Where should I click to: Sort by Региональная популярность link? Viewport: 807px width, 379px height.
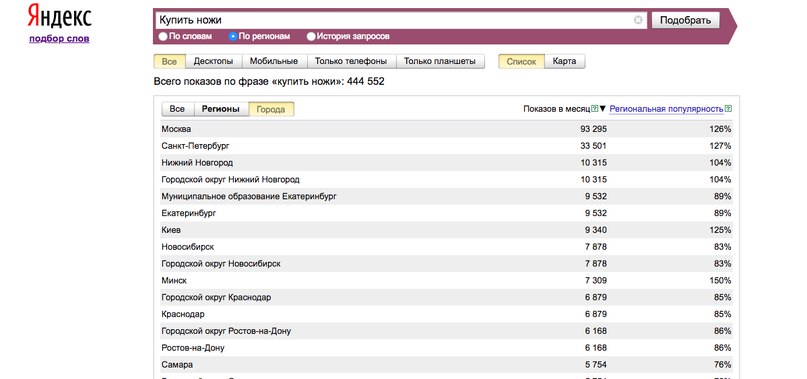pyautogui.click(x=666, y=109)
